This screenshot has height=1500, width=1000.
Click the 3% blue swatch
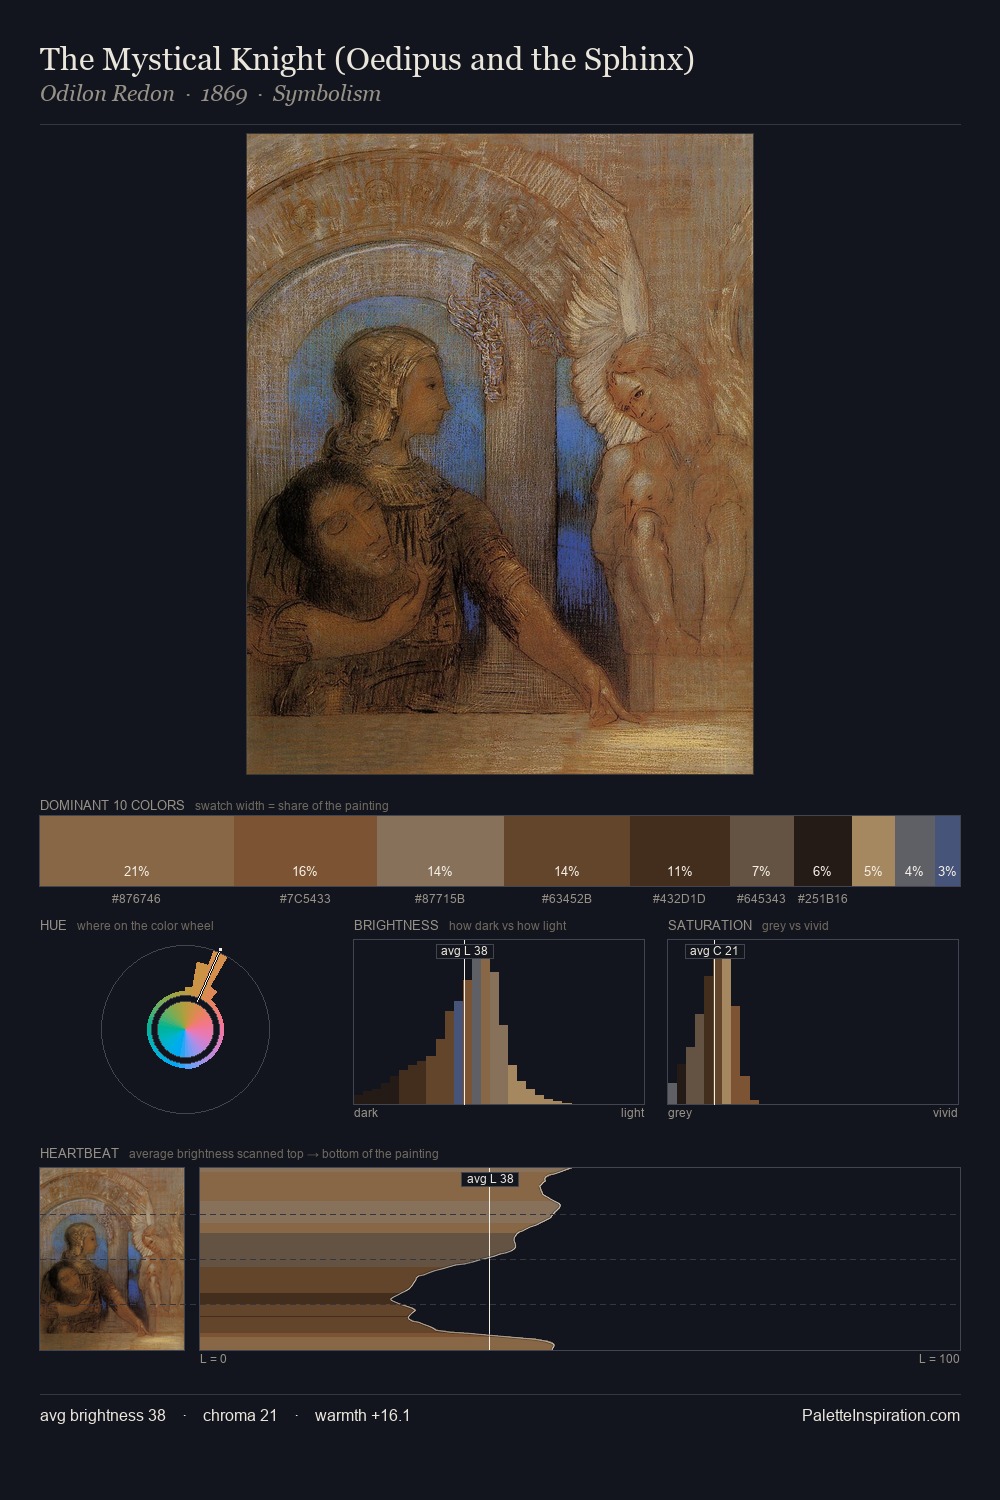pyautogui.click(x=948, y=851)
